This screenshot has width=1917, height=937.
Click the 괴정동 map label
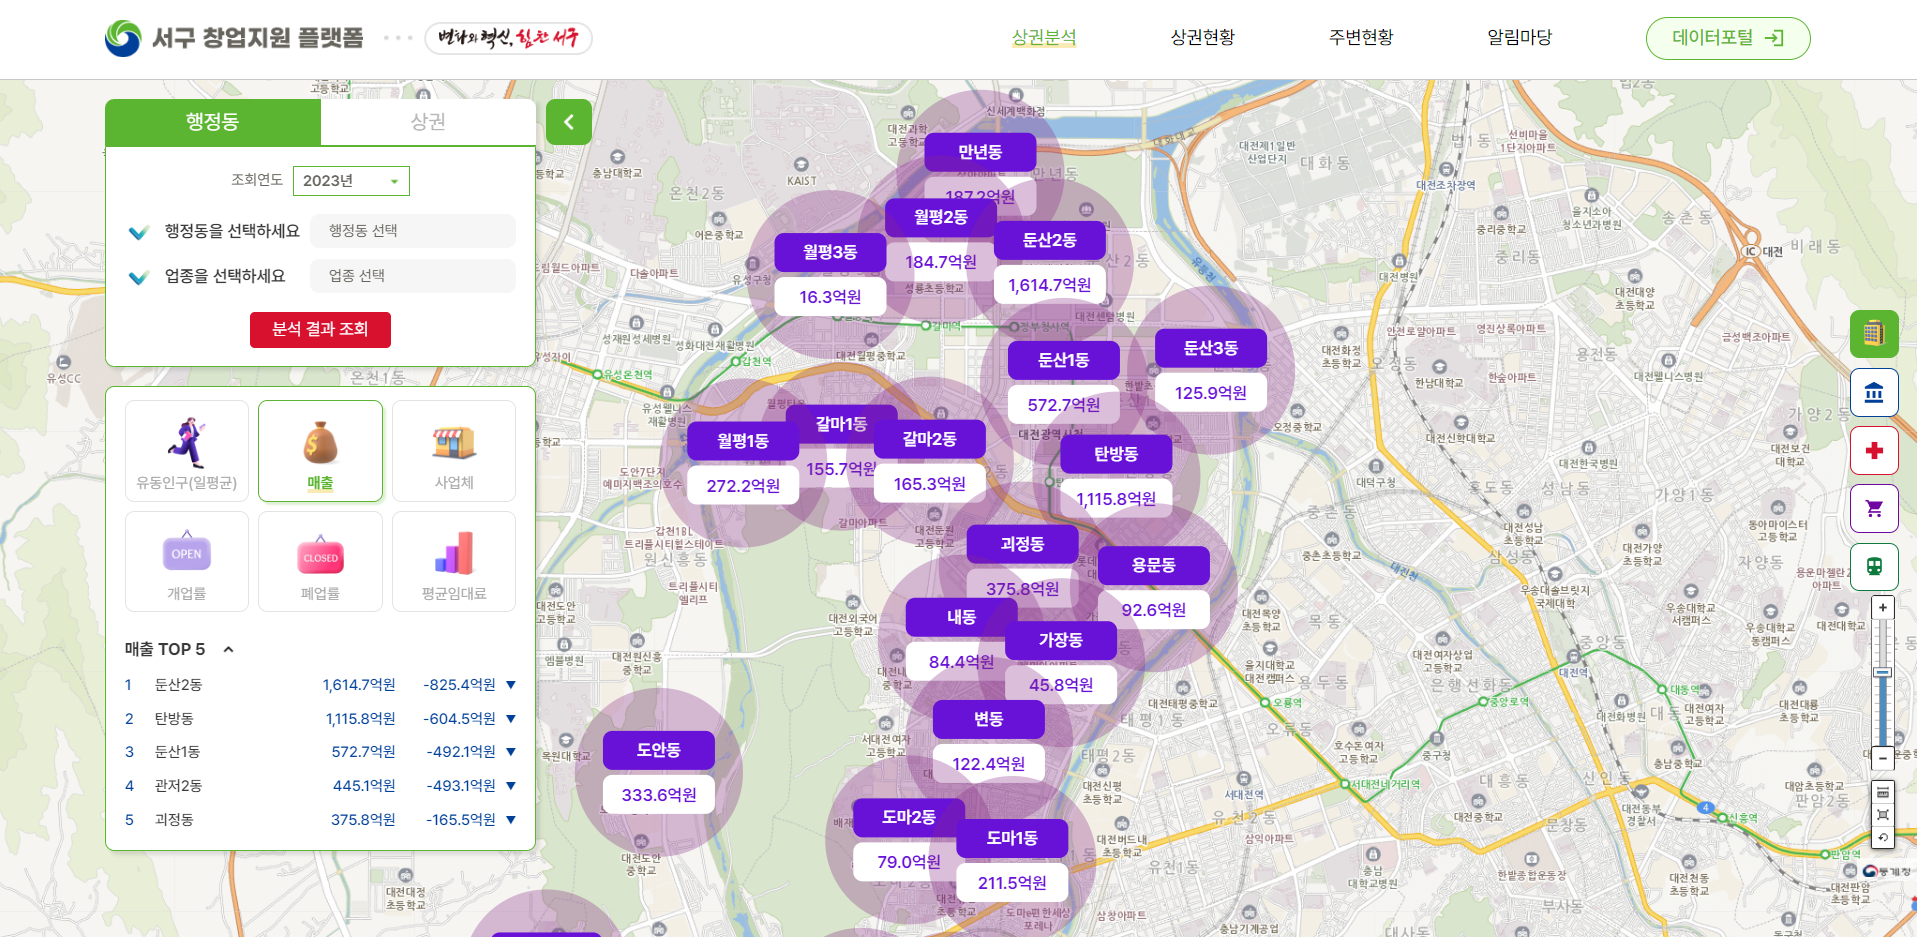tap(1023, 544)
